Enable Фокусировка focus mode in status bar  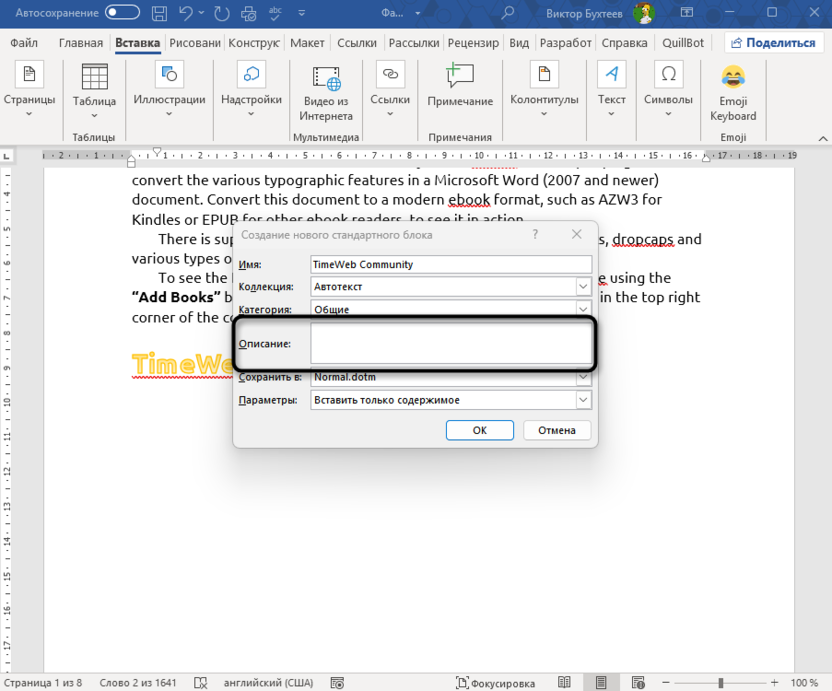[x=497, y=683]
